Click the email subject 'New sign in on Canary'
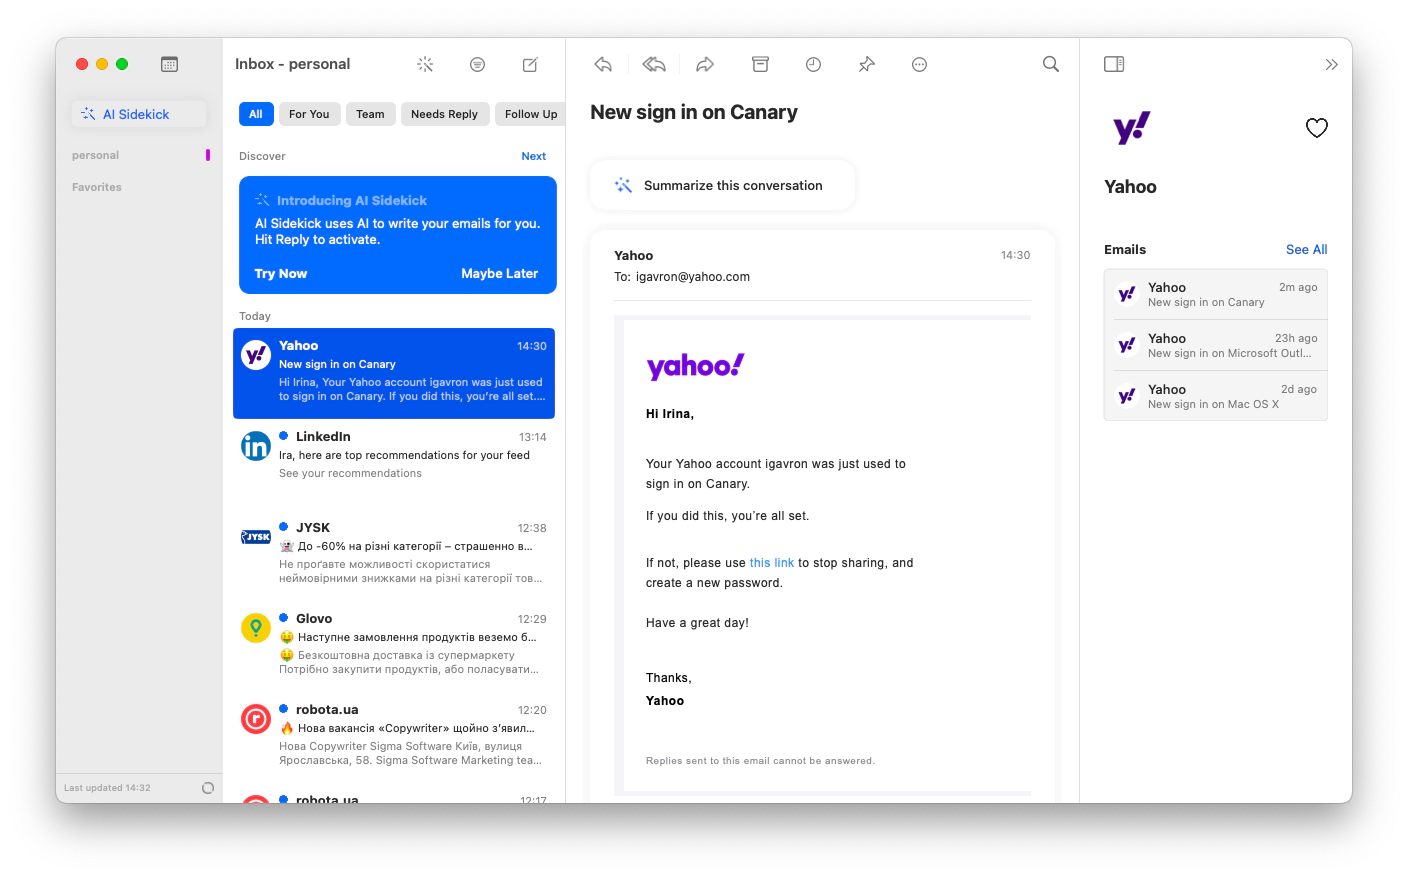The width and height of the screenshot is (1408, 877). click(694, 112)
